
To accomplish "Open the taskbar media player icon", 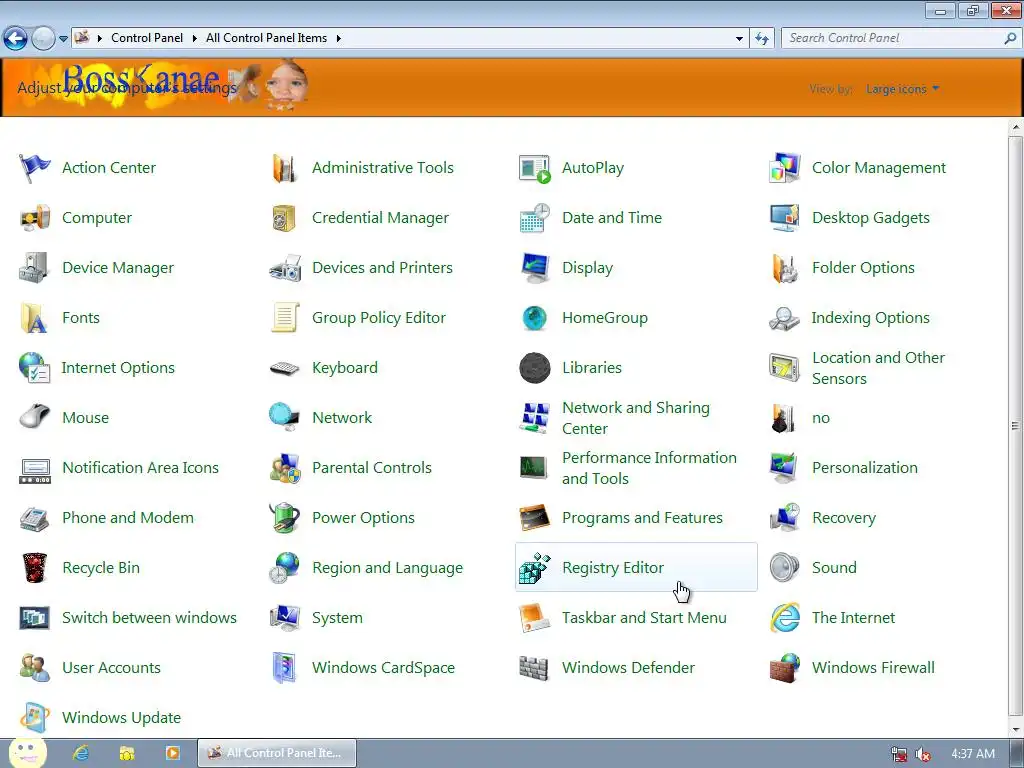I will point(172,753).
